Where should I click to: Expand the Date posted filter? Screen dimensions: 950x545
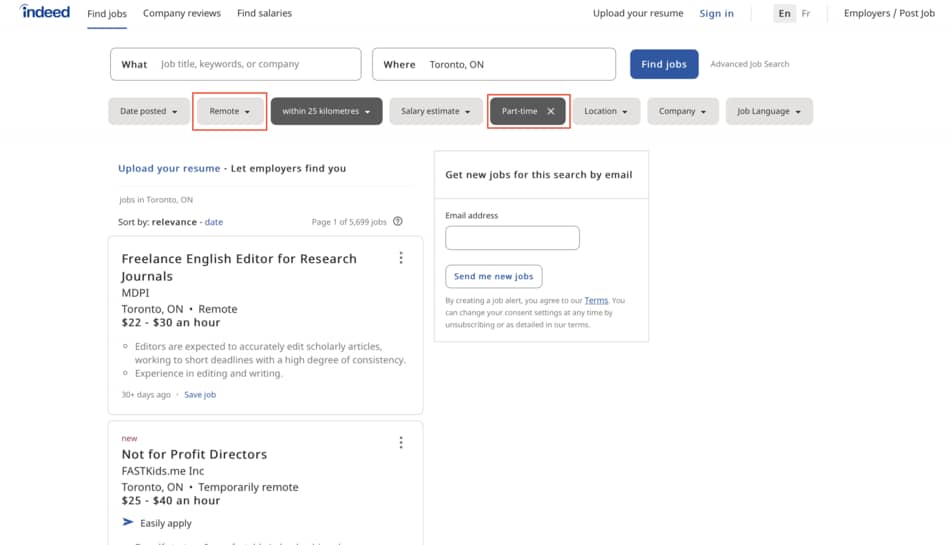[148, 111]
